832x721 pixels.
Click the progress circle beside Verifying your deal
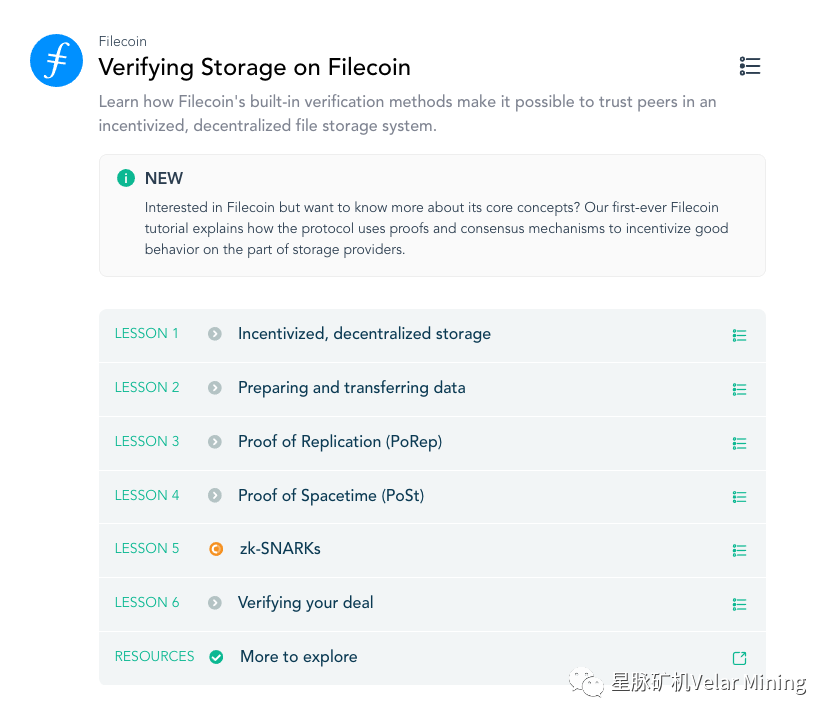216,603
